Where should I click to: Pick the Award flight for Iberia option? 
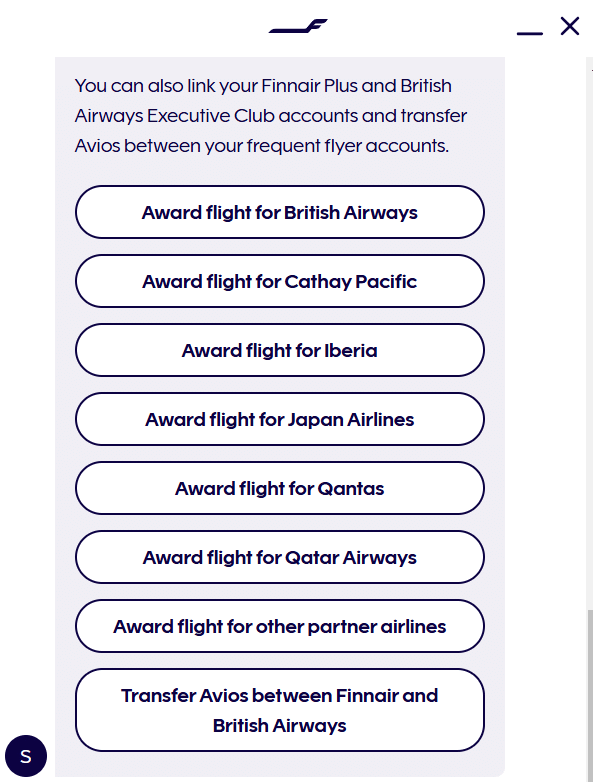tap(280, 350)
